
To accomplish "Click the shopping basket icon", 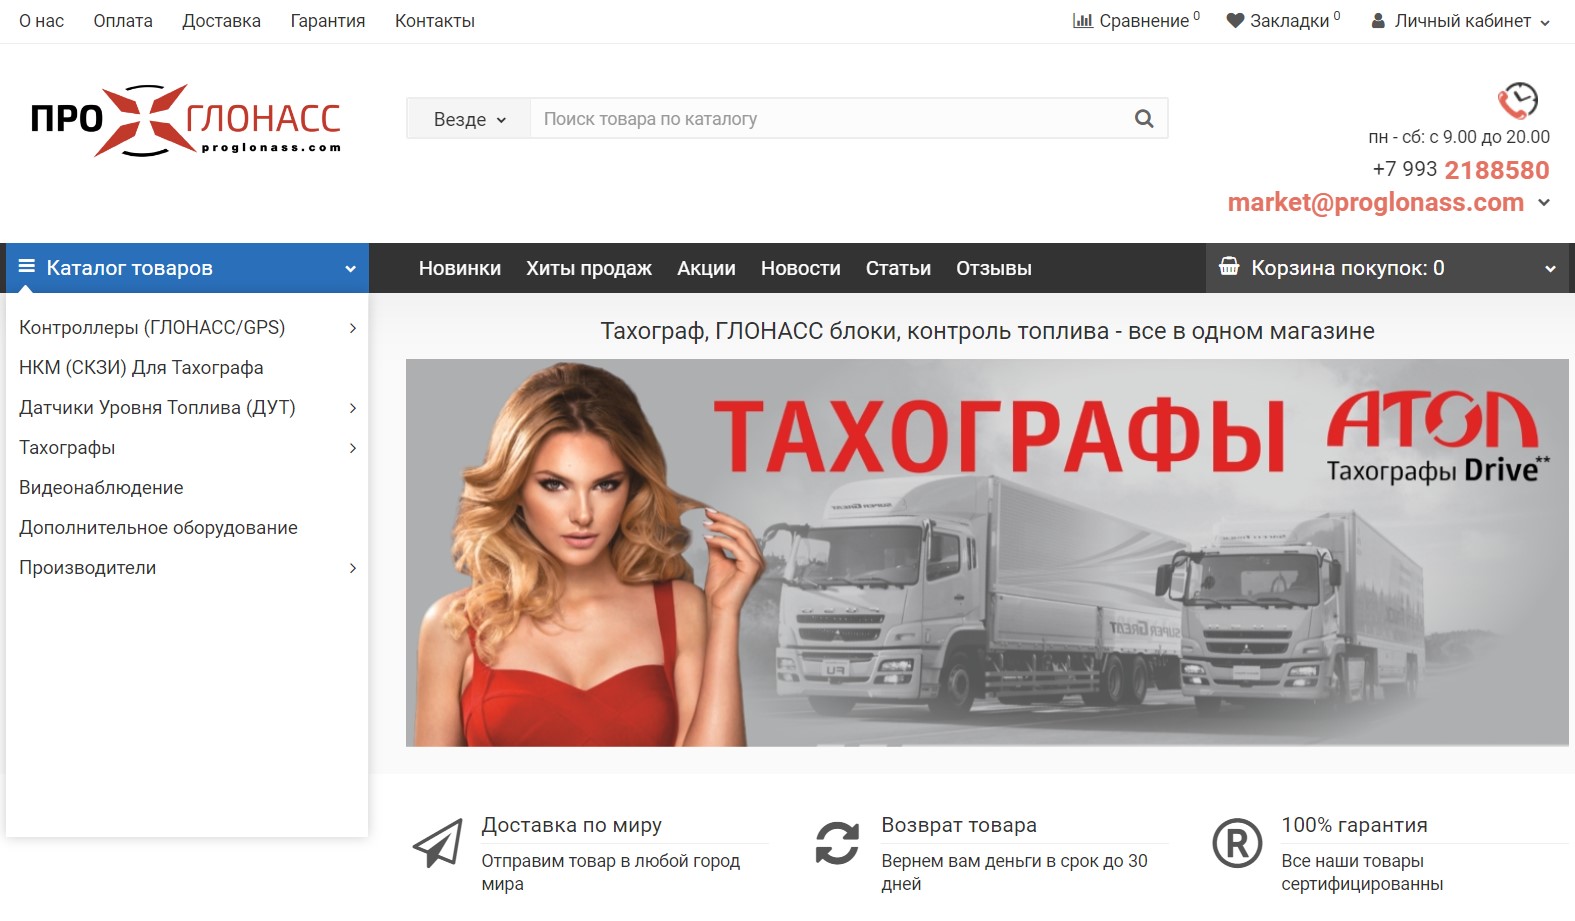I will click(x=1229, y=266).
